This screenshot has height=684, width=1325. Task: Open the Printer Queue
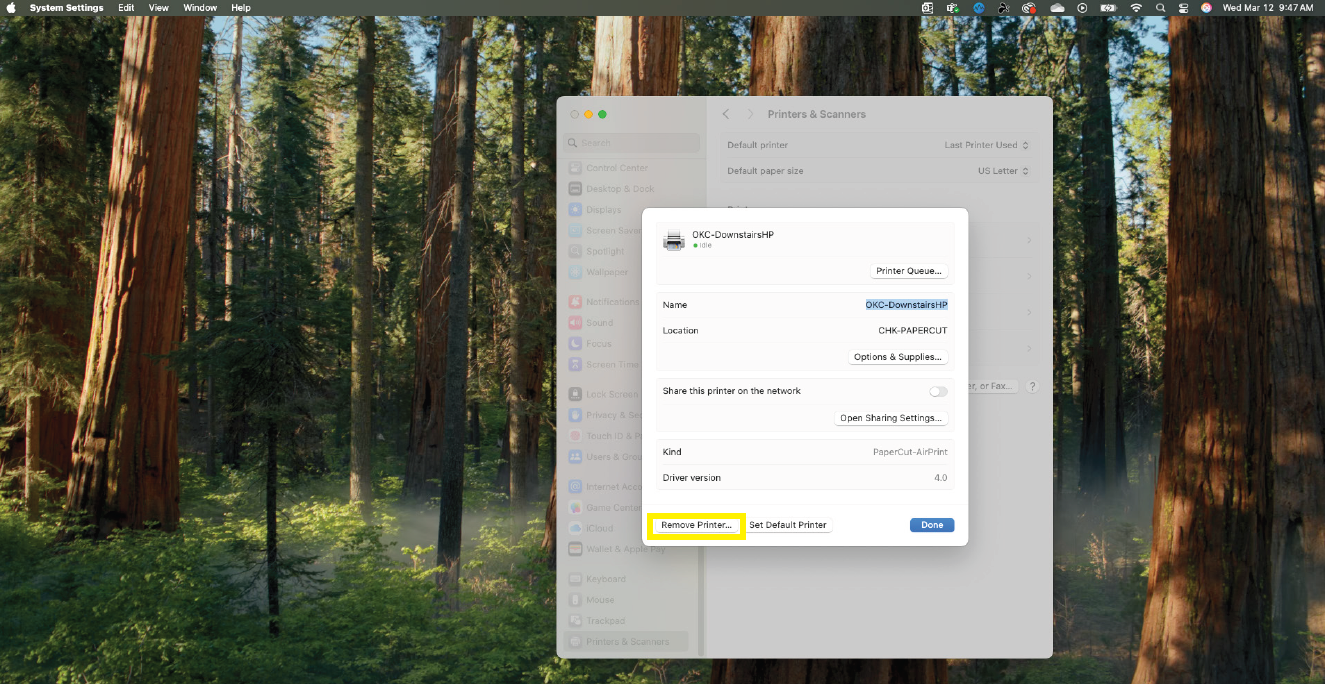(x=908, y=271)
